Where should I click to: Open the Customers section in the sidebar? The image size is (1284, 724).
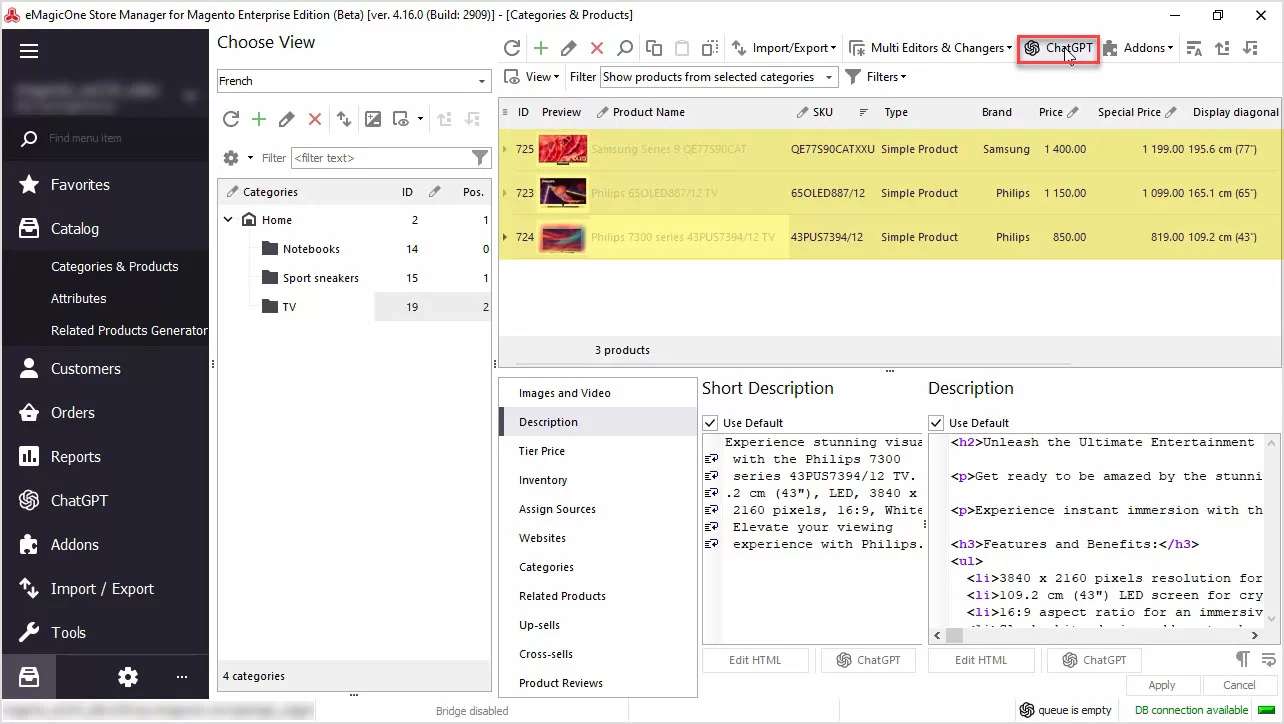point(105,368)
